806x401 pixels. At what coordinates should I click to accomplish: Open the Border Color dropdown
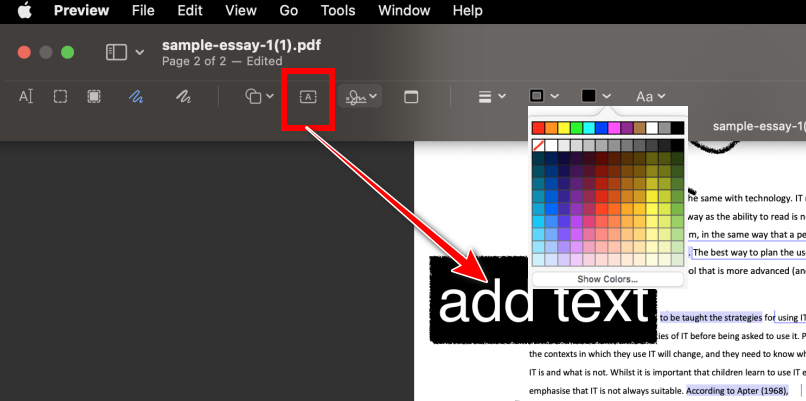(544, 96)
